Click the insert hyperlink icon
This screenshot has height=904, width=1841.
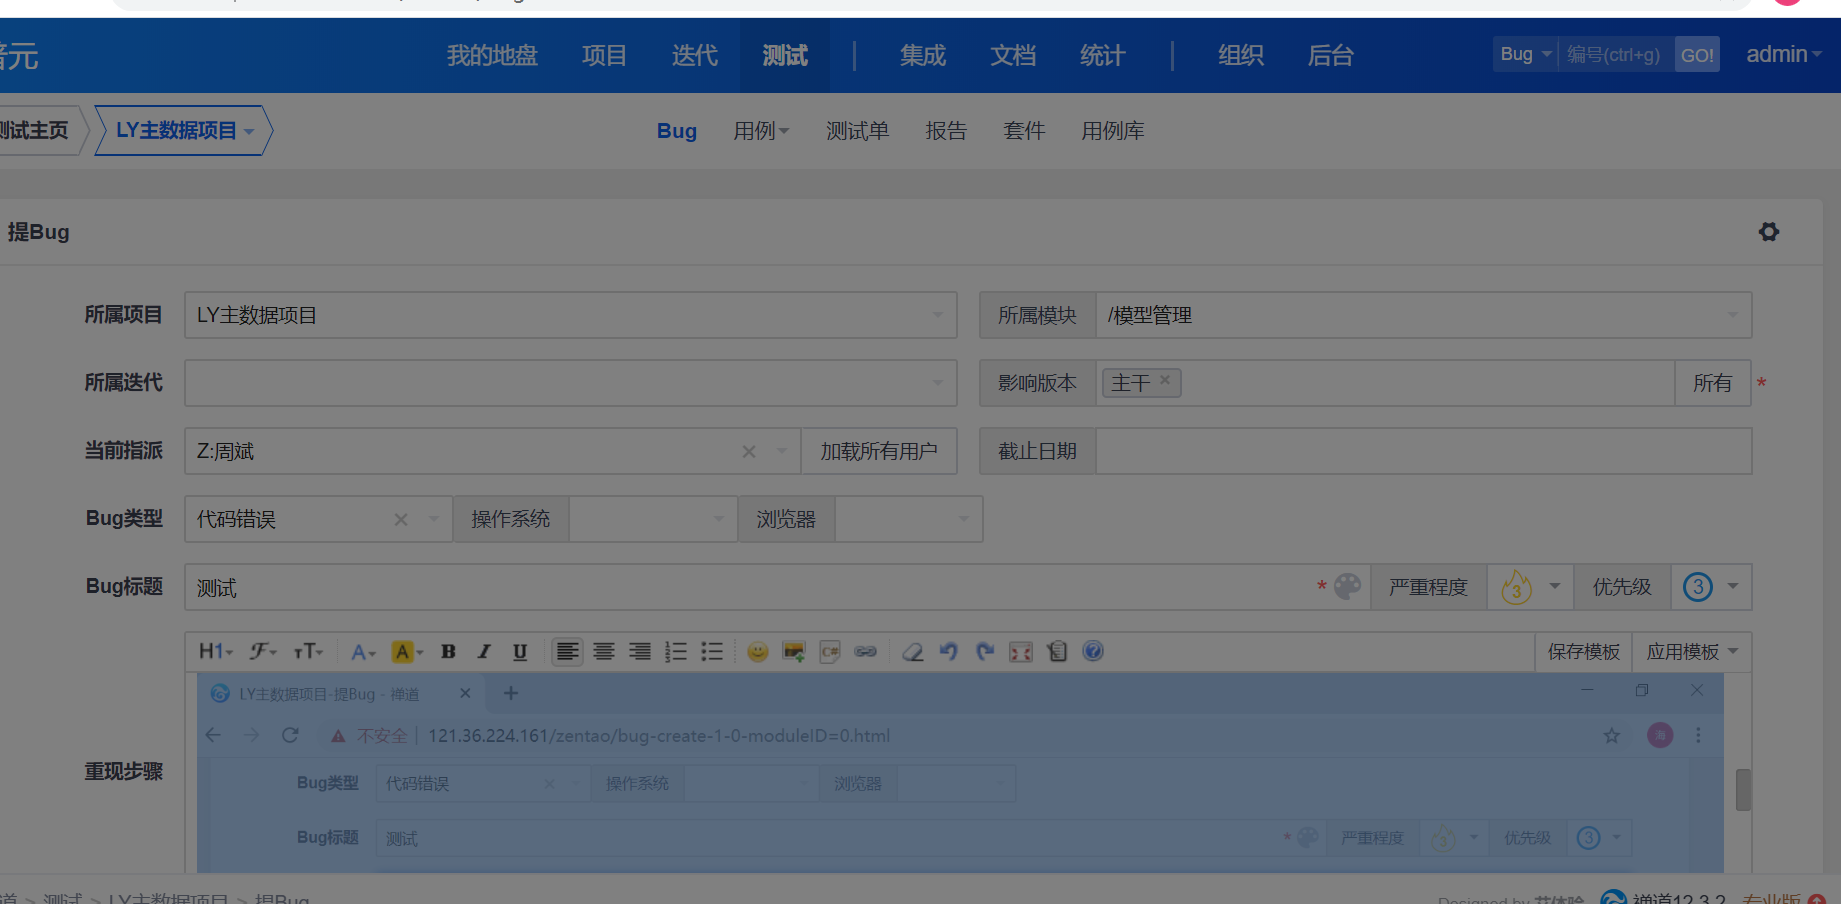866,652
